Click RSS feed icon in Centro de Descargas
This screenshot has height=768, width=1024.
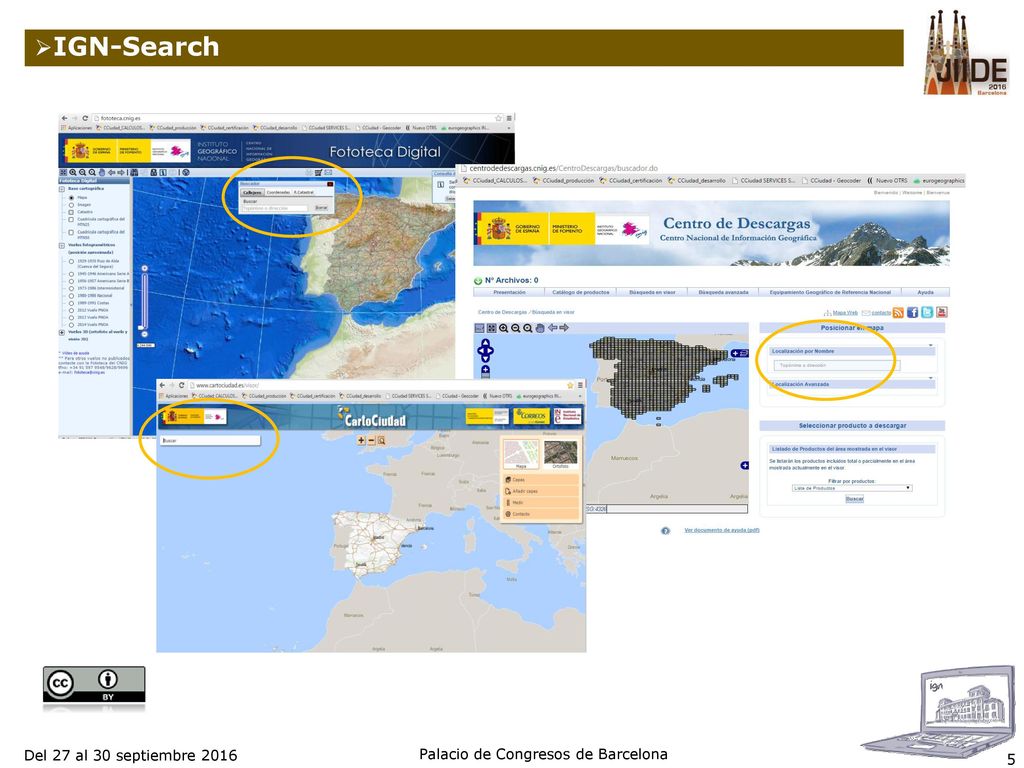pyautogui.click(x=899, y=313)
